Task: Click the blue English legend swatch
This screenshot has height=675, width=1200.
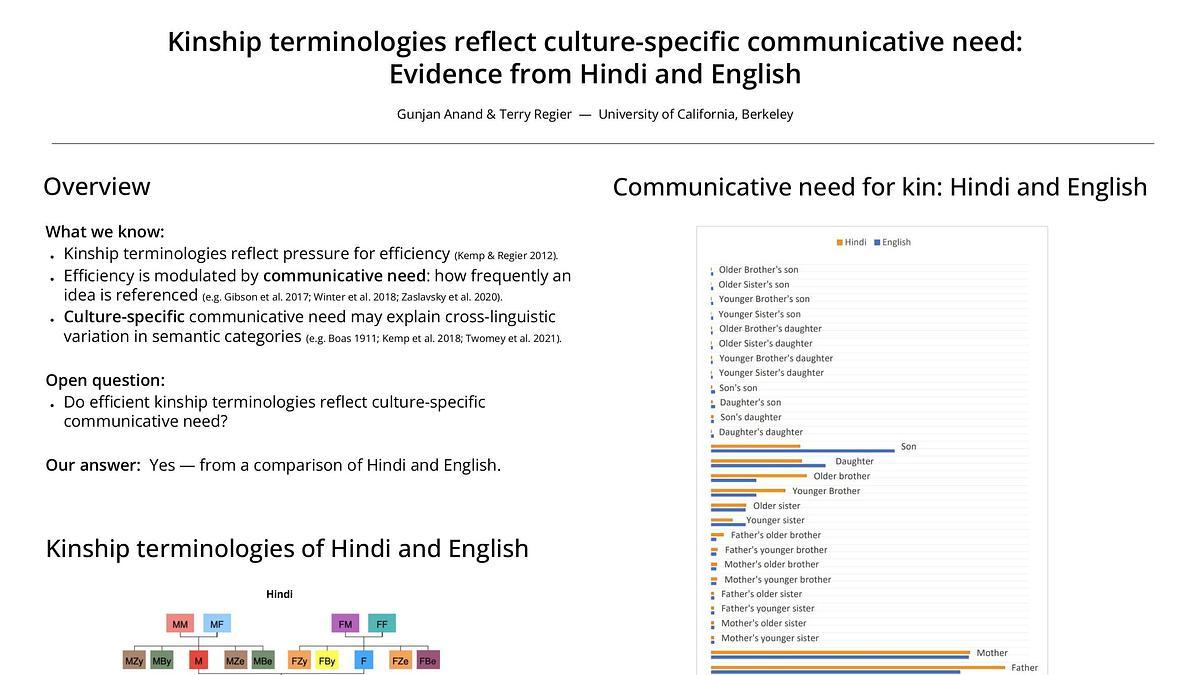Action: [878, 243]
